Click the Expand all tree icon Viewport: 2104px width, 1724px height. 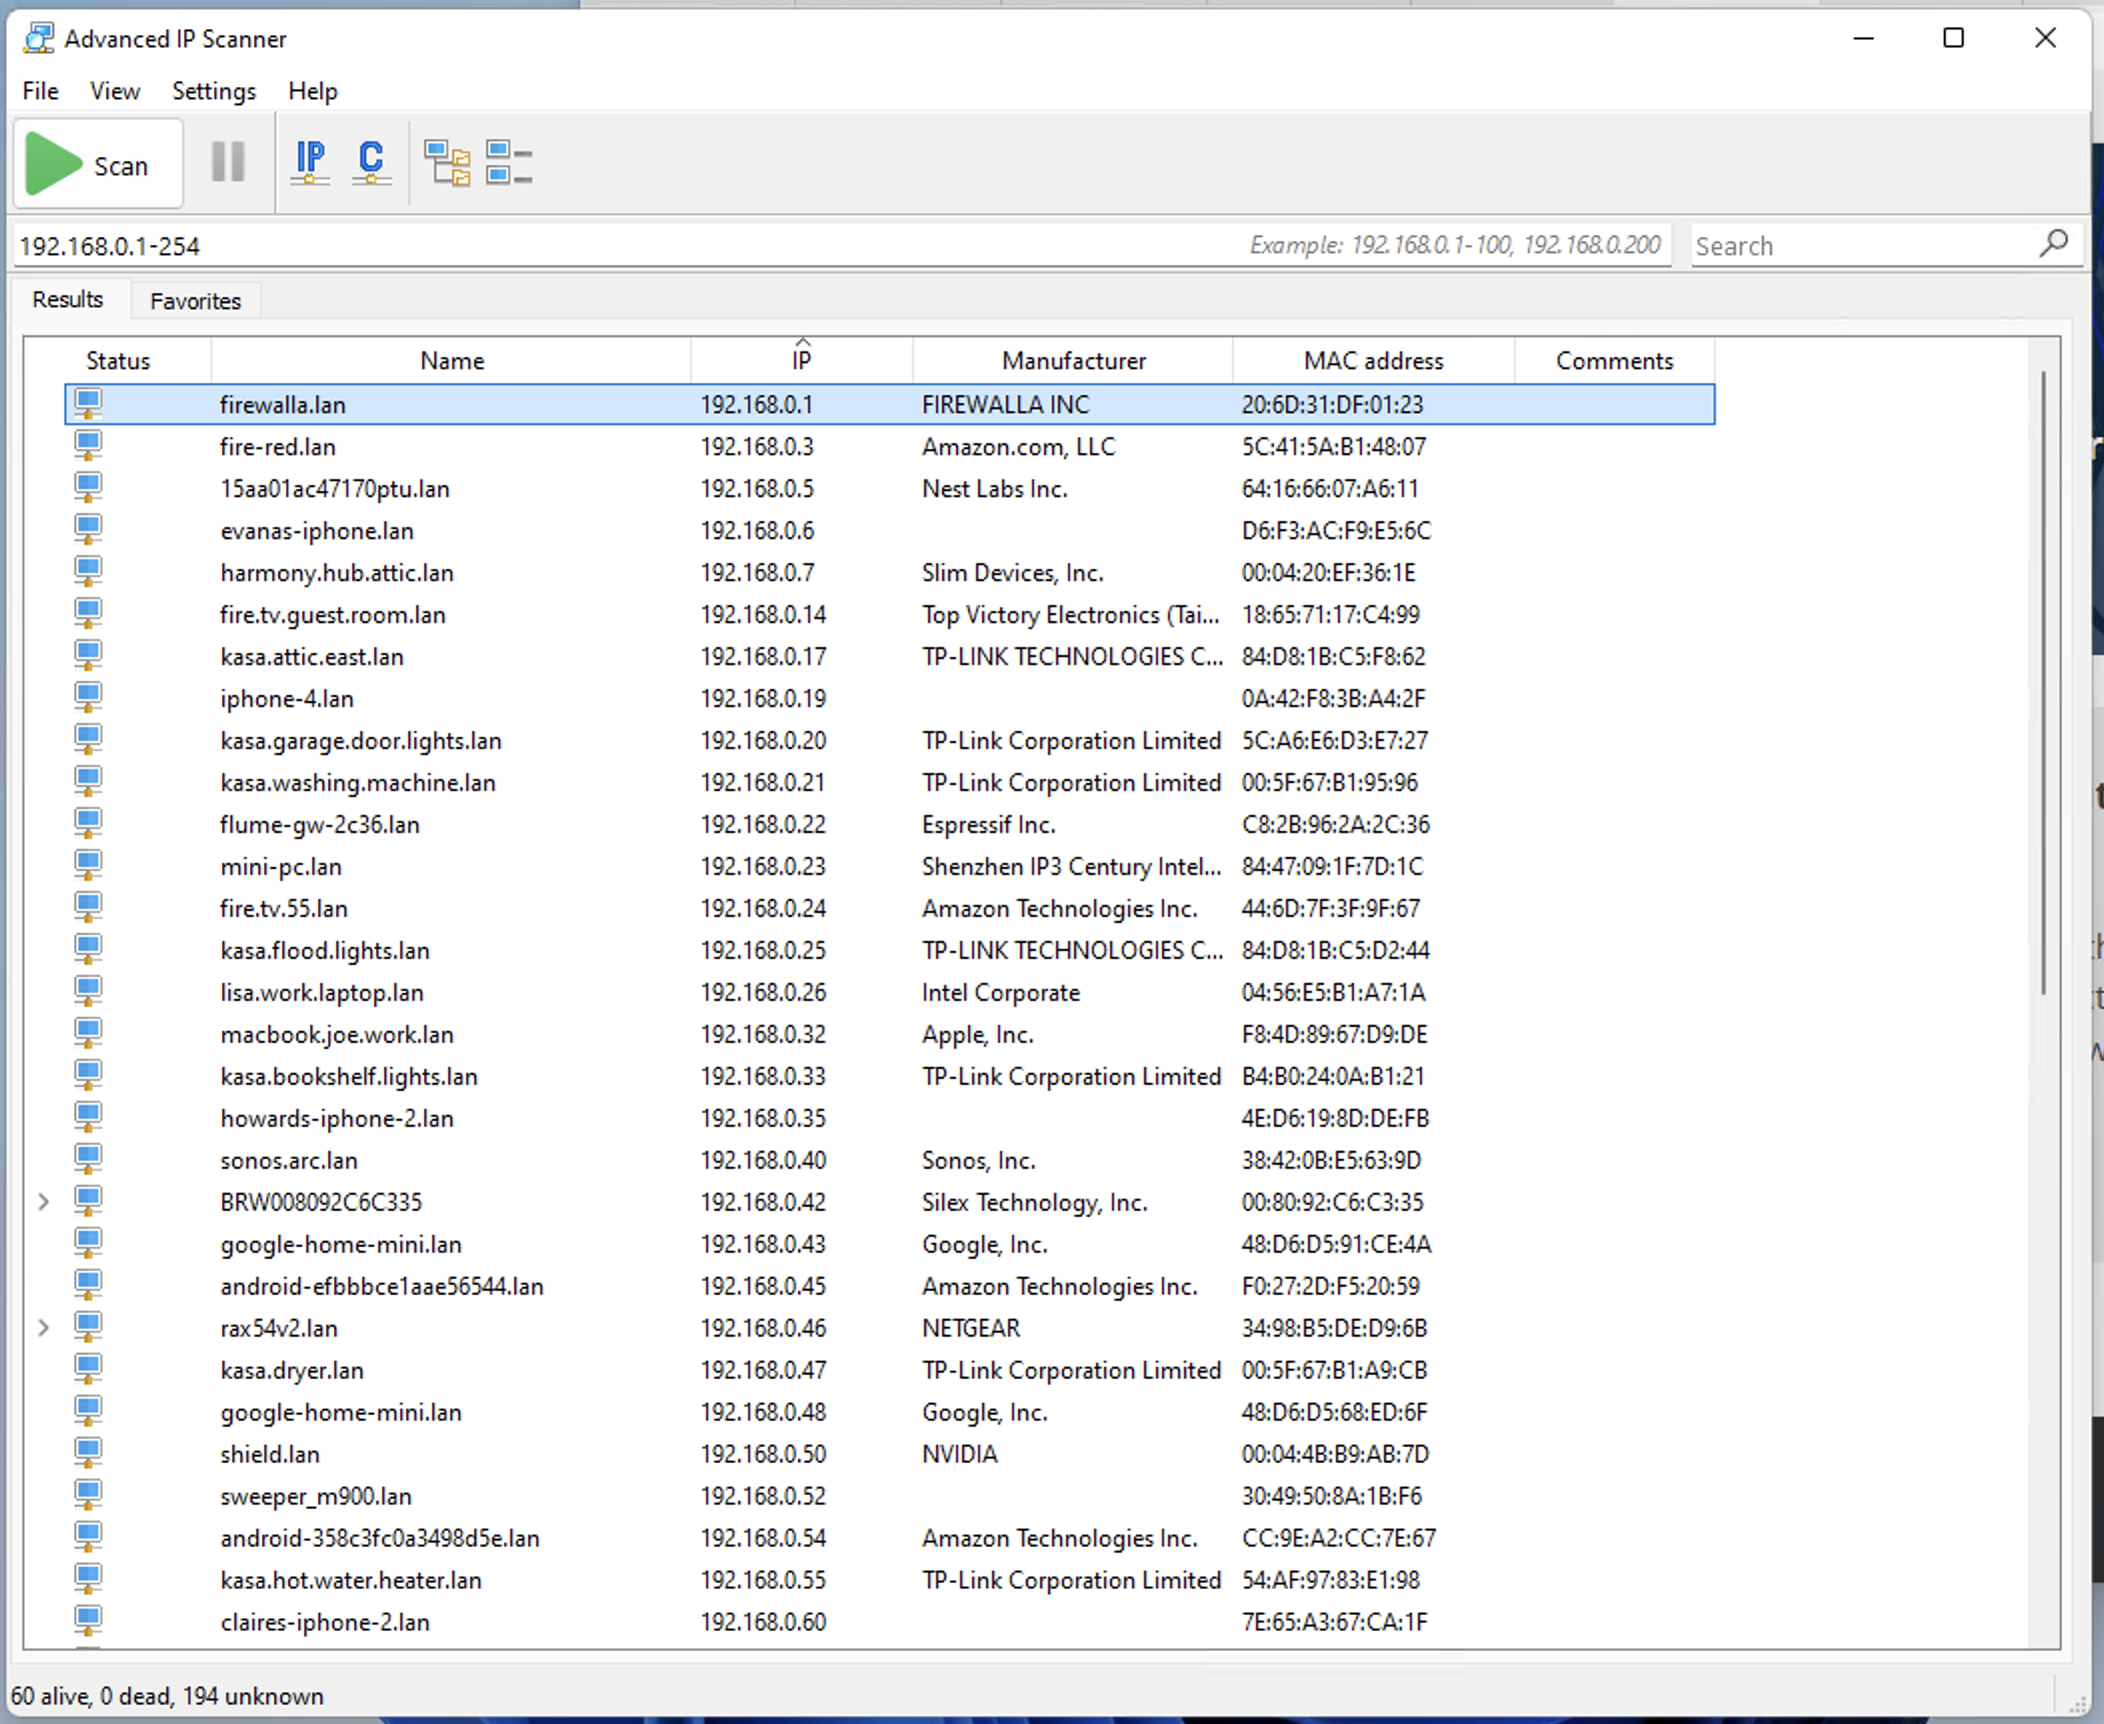(447, 163)
